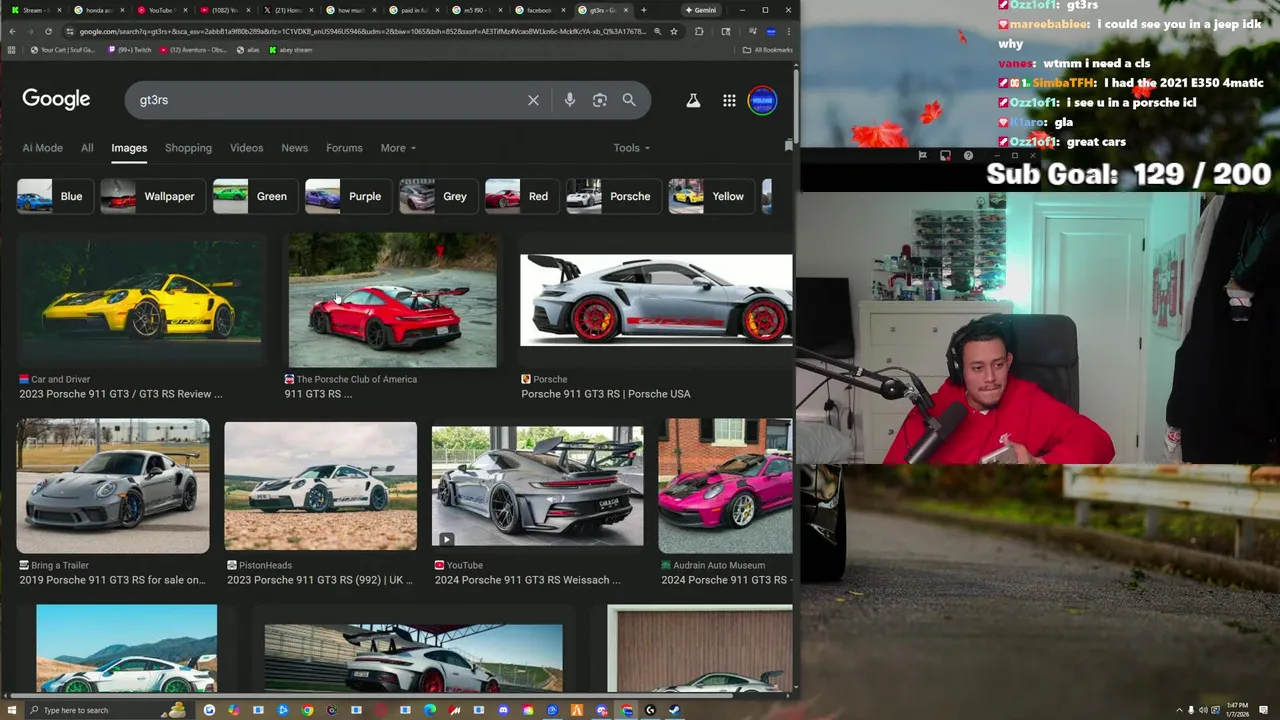Open '2019 Porsche 911 GT3 RS for sale' link
This screenshot has height=720, width=1280.
tap(112, 580)
